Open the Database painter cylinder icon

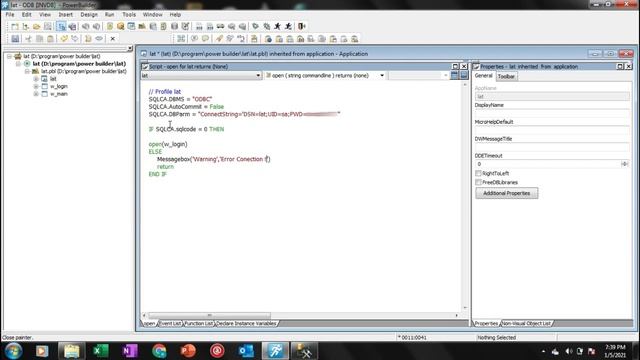coord(174,27)
